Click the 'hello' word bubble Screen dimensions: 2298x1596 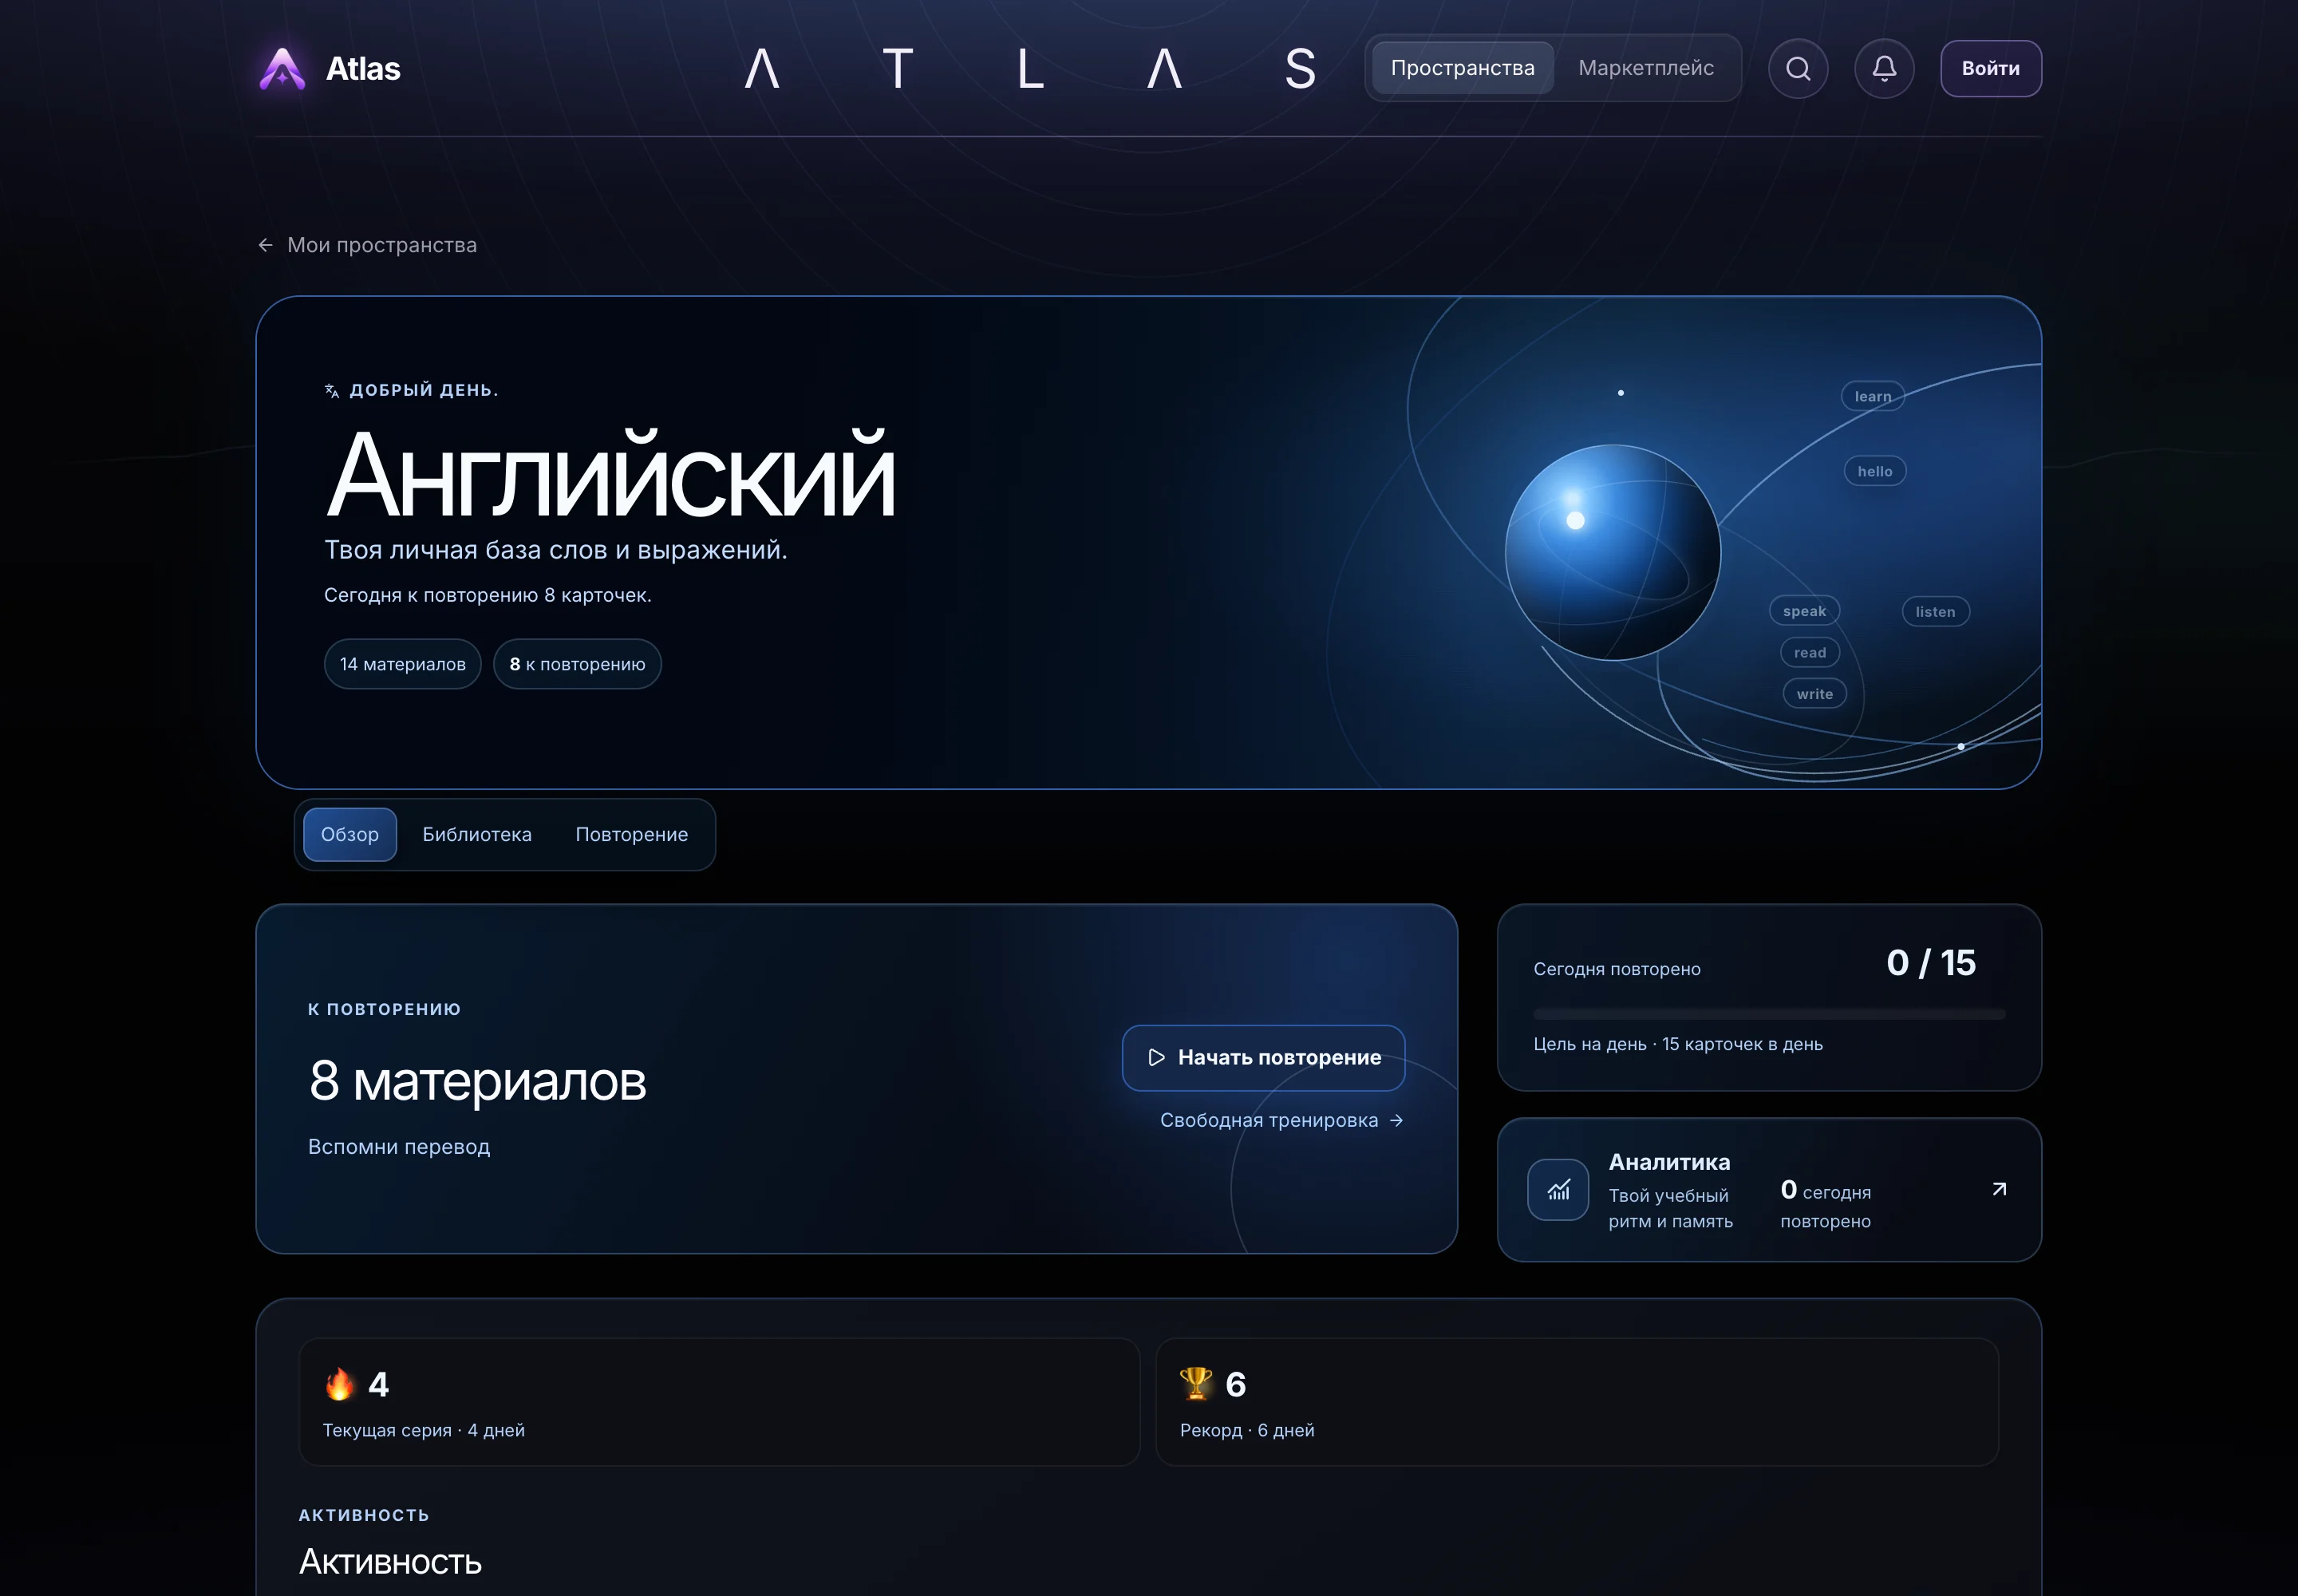coord(1874,471)
